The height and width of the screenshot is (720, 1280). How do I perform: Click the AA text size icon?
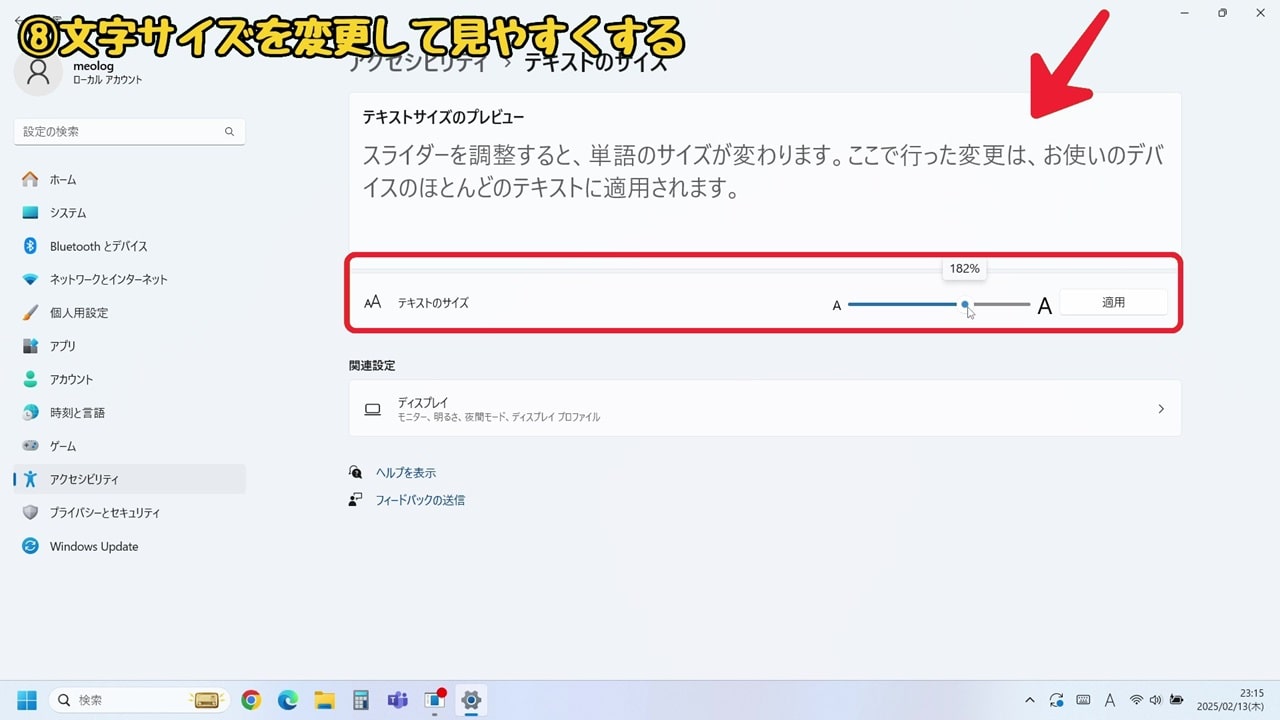(x=373, y=302)
